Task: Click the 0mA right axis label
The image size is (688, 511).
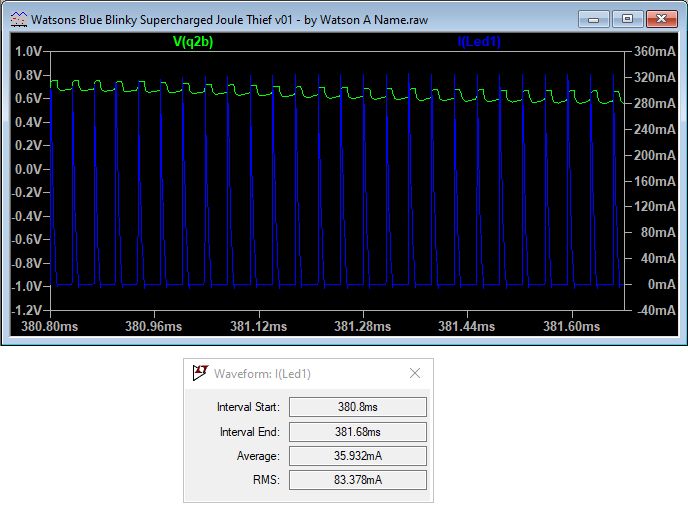Action: point(662,284)
